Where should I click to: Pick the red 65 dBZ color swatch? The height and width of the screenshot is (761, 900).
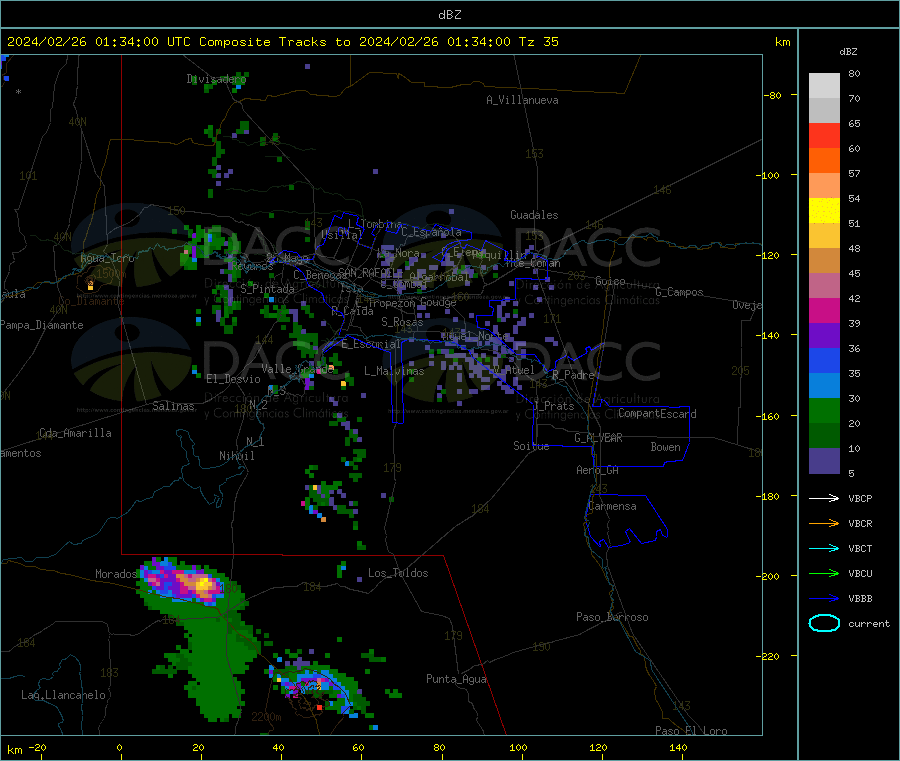(x=824, y=135)
